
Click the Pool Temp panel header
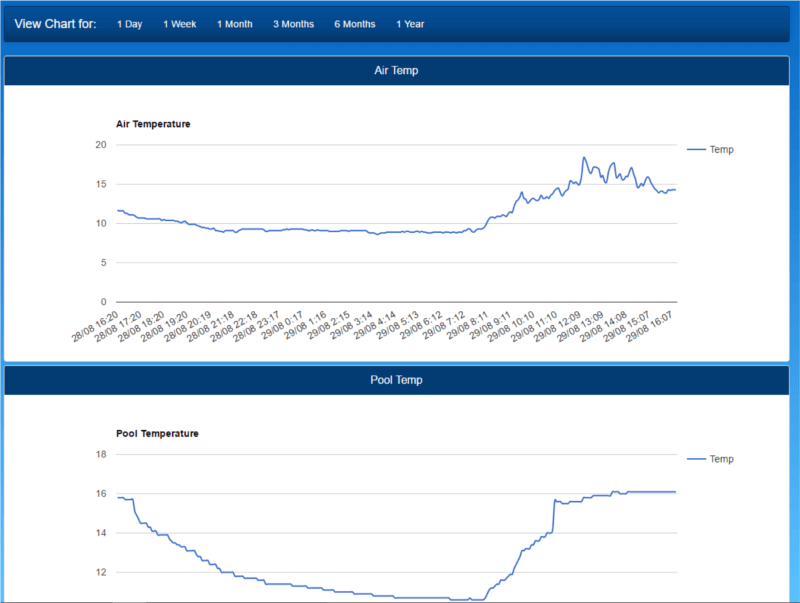[397, 380]
